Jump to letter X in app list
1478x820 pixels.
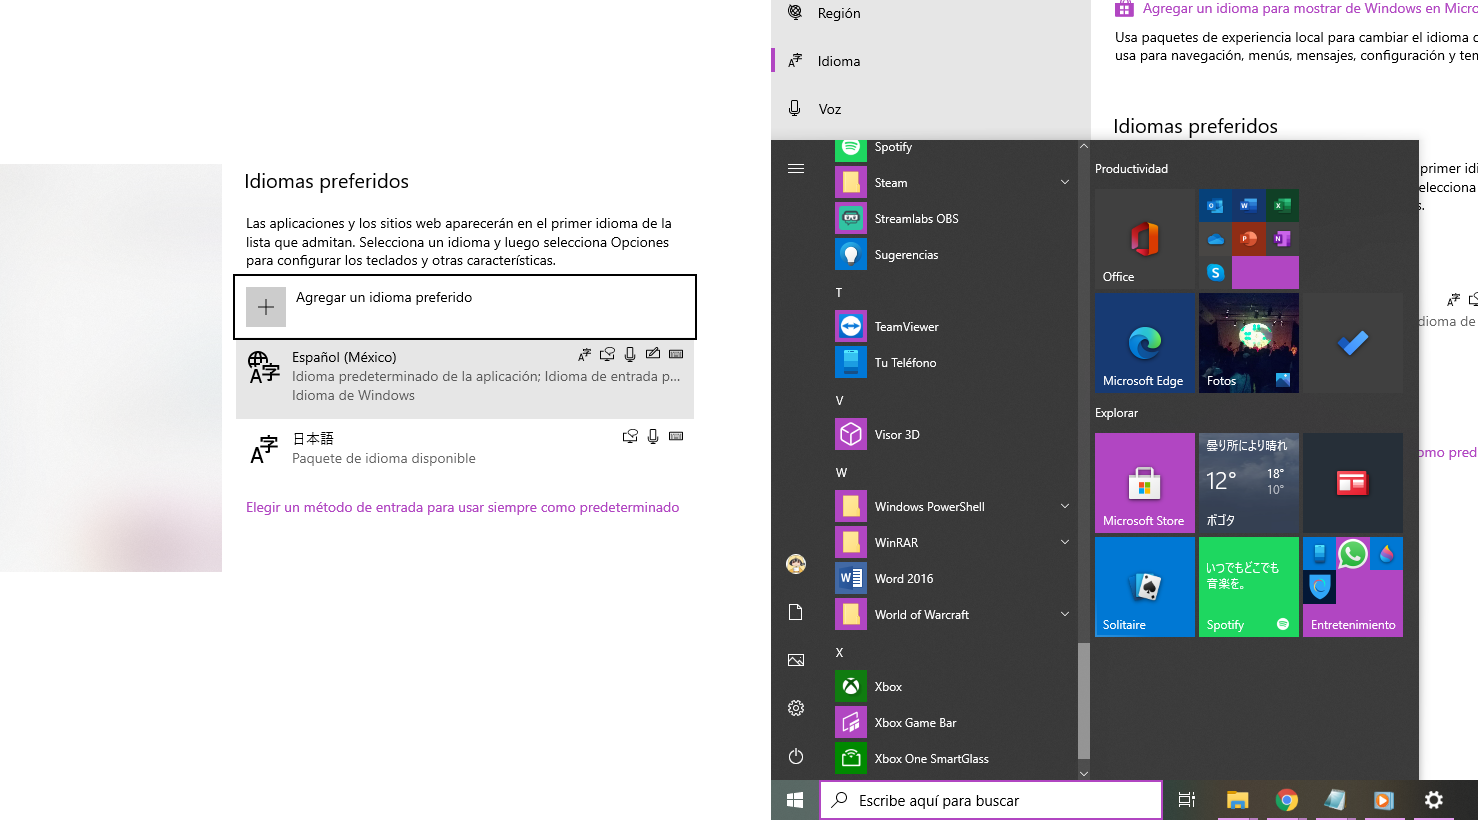click(839, 653)
